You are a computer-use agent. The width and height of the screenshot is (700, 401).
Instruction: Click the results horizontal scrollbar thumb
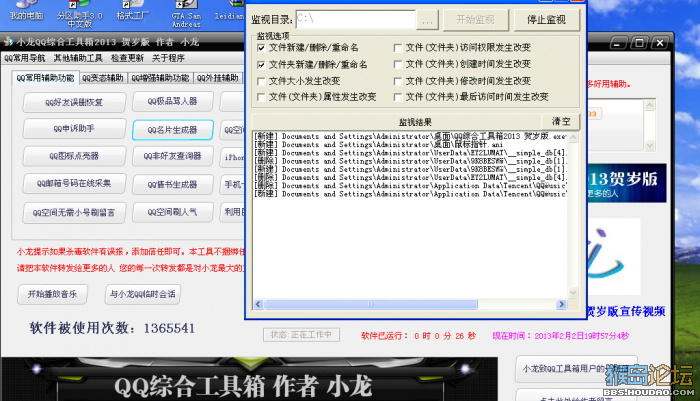coord(371,304)
